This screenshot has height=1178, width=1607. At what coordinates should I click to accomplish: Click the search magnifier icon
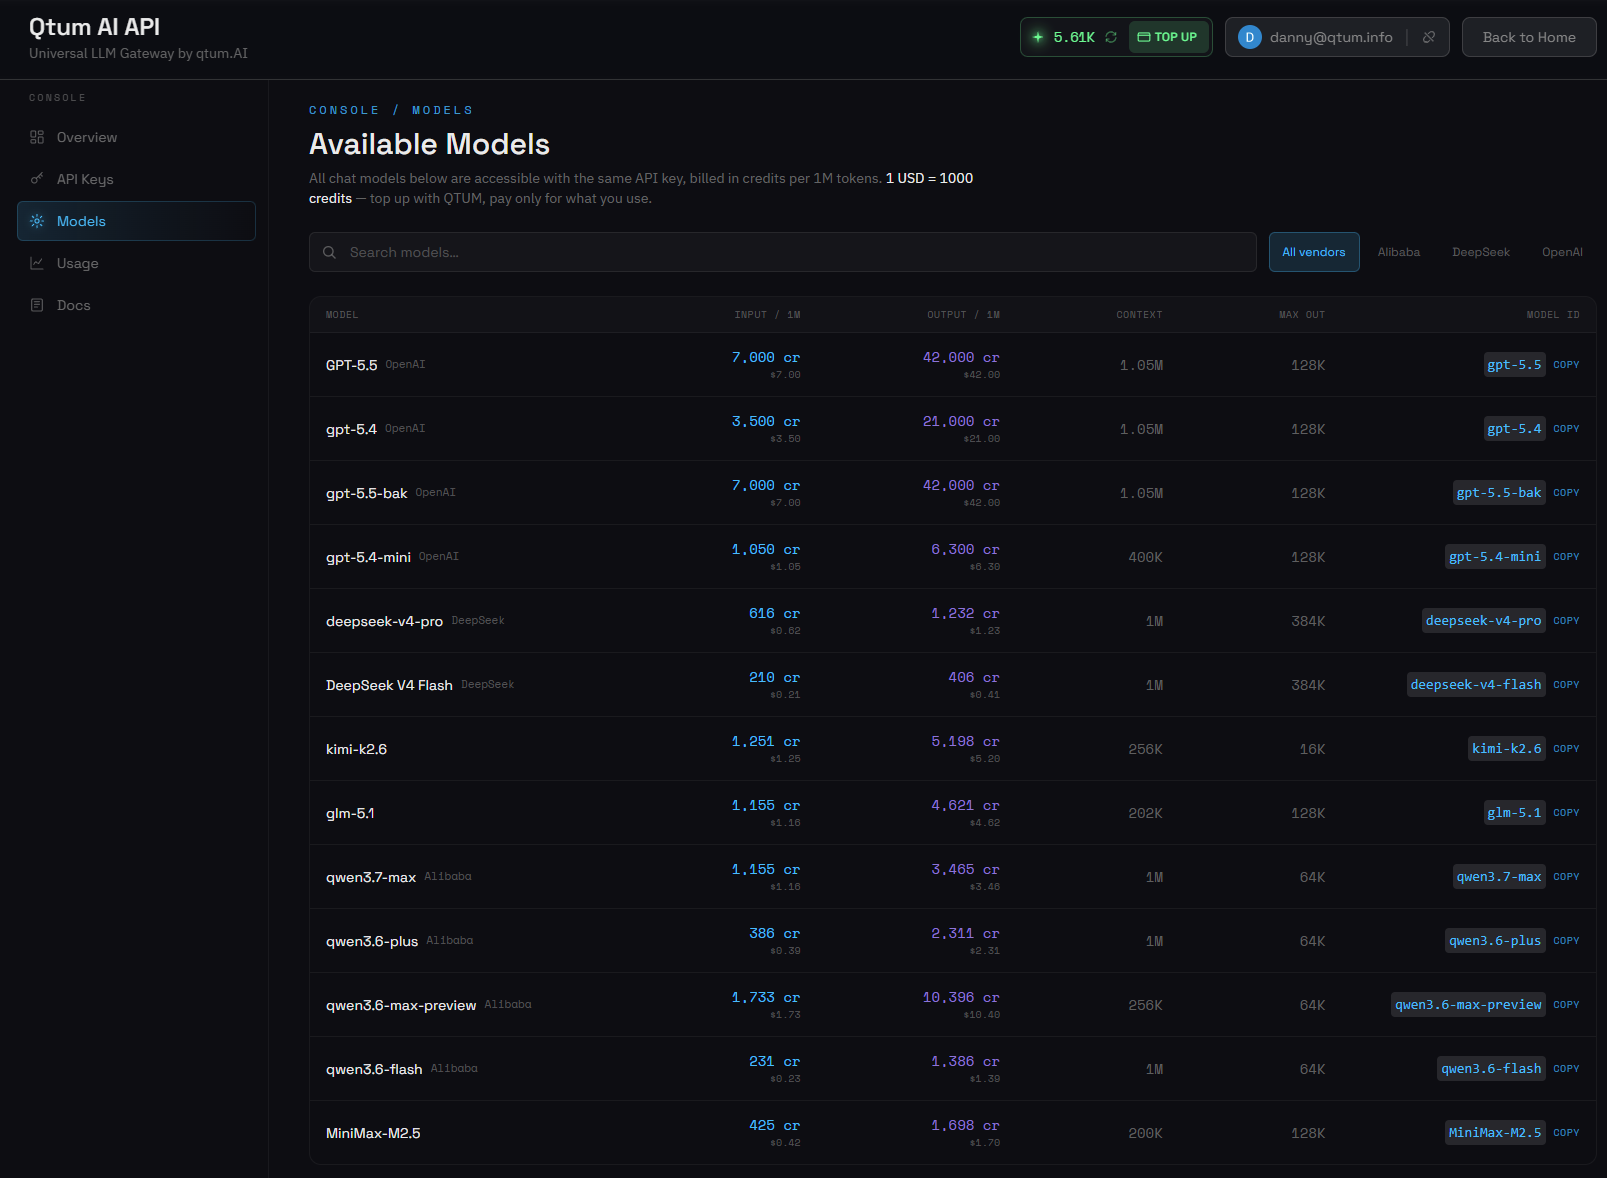(329, 252)
